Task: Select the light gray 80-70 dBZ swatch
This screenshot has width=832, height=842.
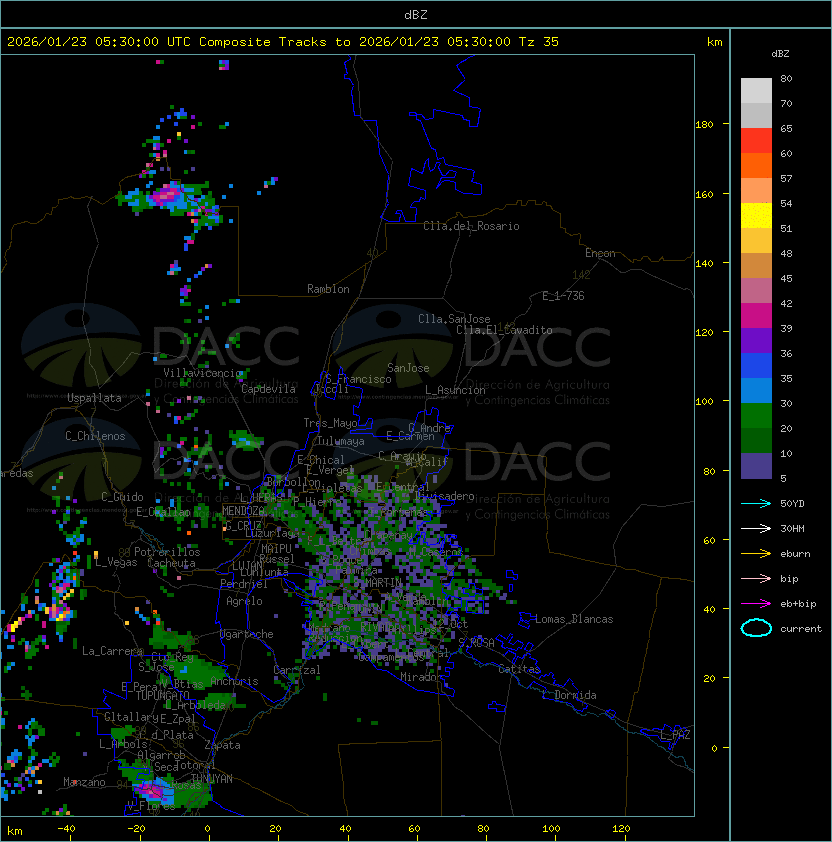Action: [x=756, y=90]
